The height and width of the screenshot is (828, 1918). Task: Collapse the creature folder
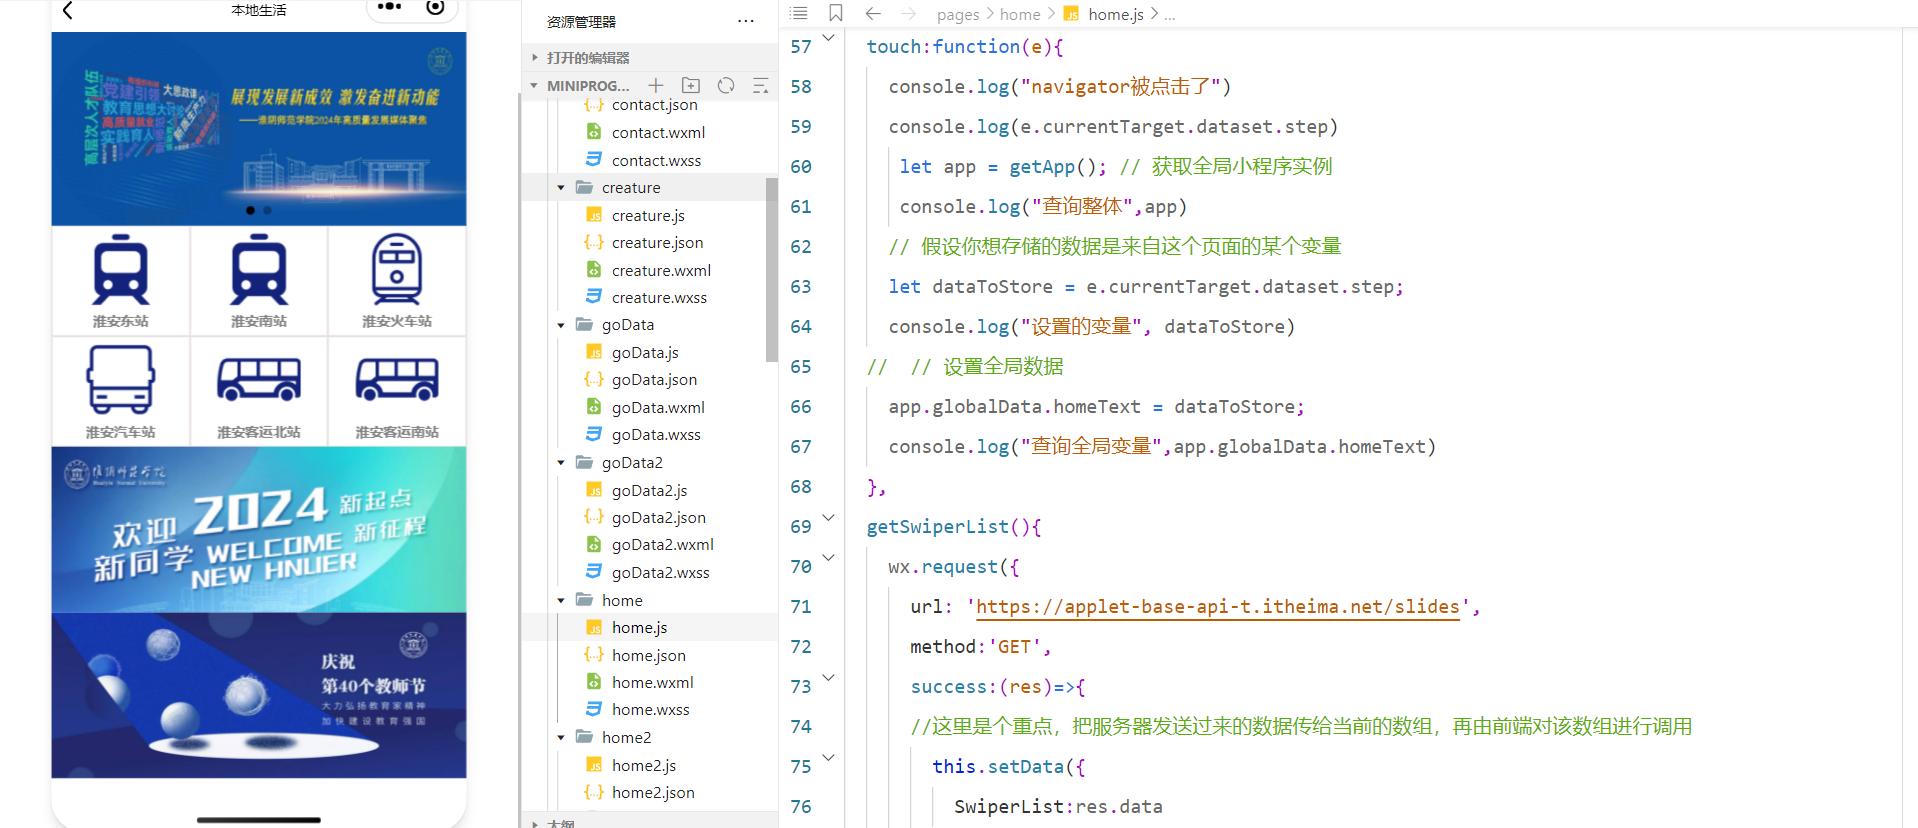(561, 188)
